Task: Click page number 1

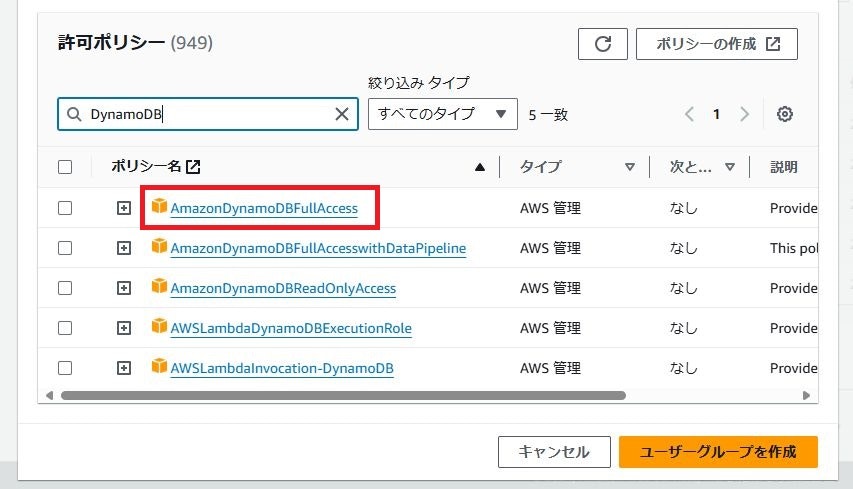Action: coord(716,114)
